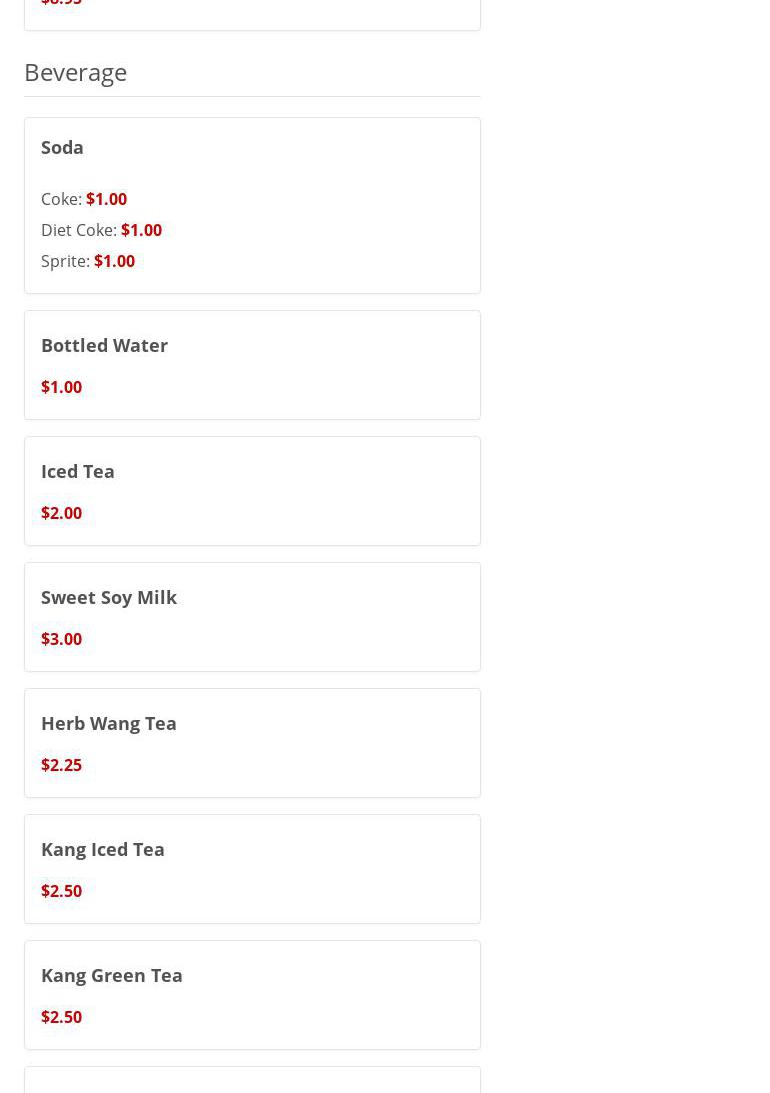Select the Iced Tea item title

pyautogui.click(x=77, y=471)
